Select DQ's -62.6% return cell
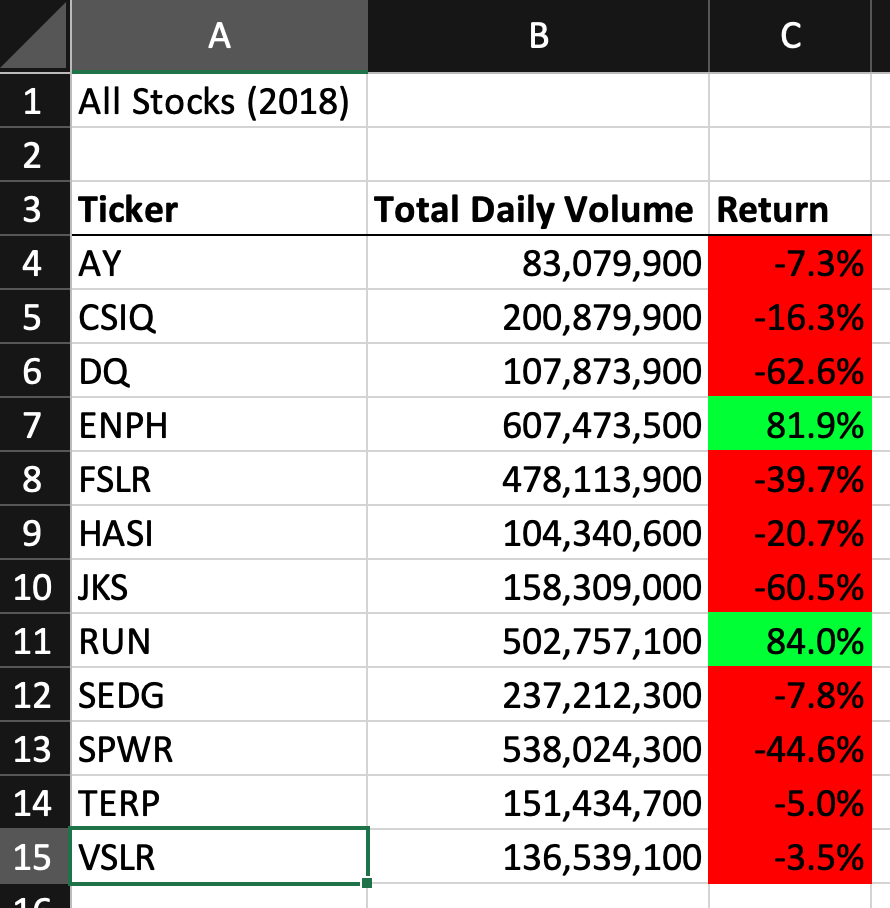The width and height of the screenshot is (890, 908). click(x=790, y=371)
